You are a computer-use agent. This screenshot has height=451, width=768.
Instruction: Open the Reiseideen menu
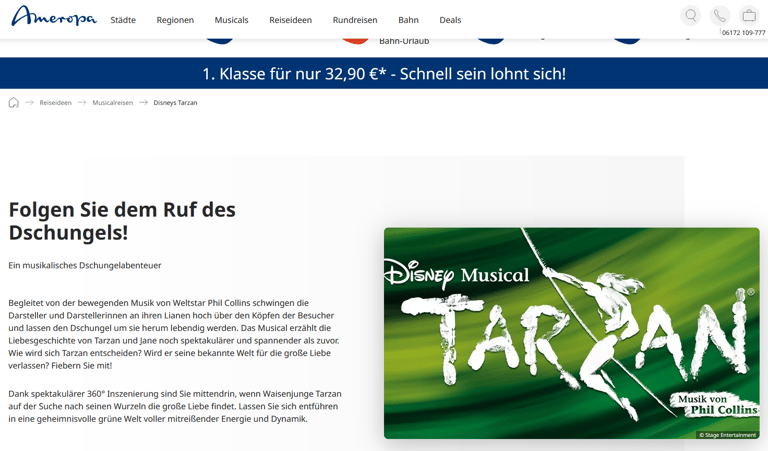(x=290, y=20)
